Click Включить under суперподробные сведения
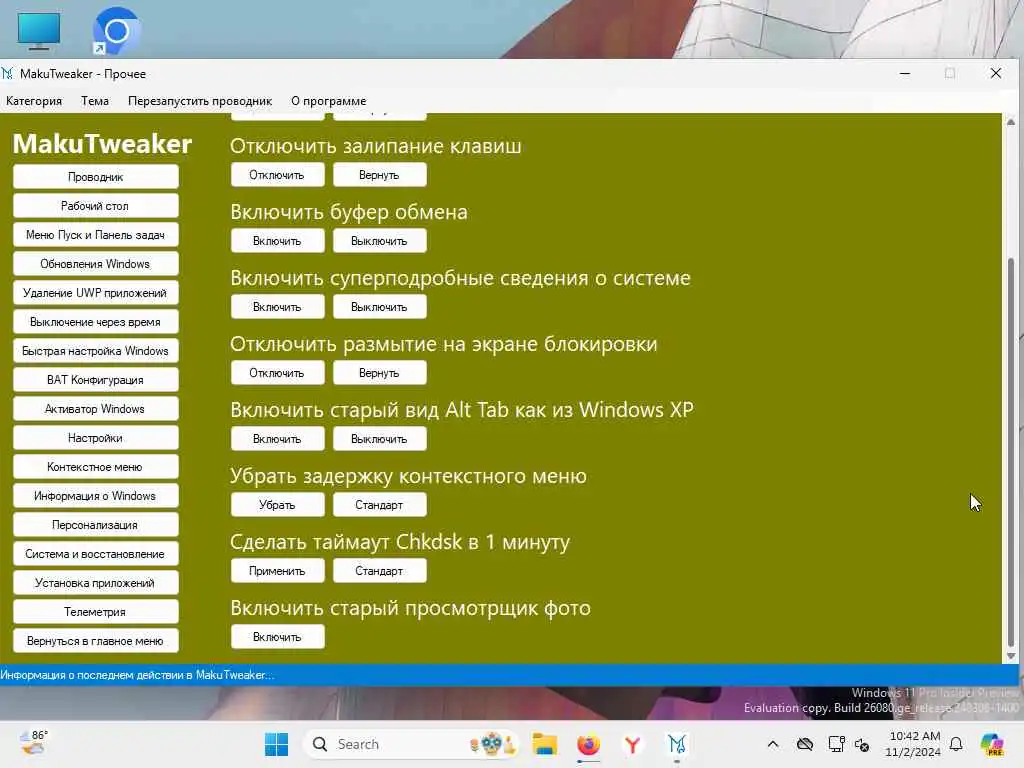 278,307
